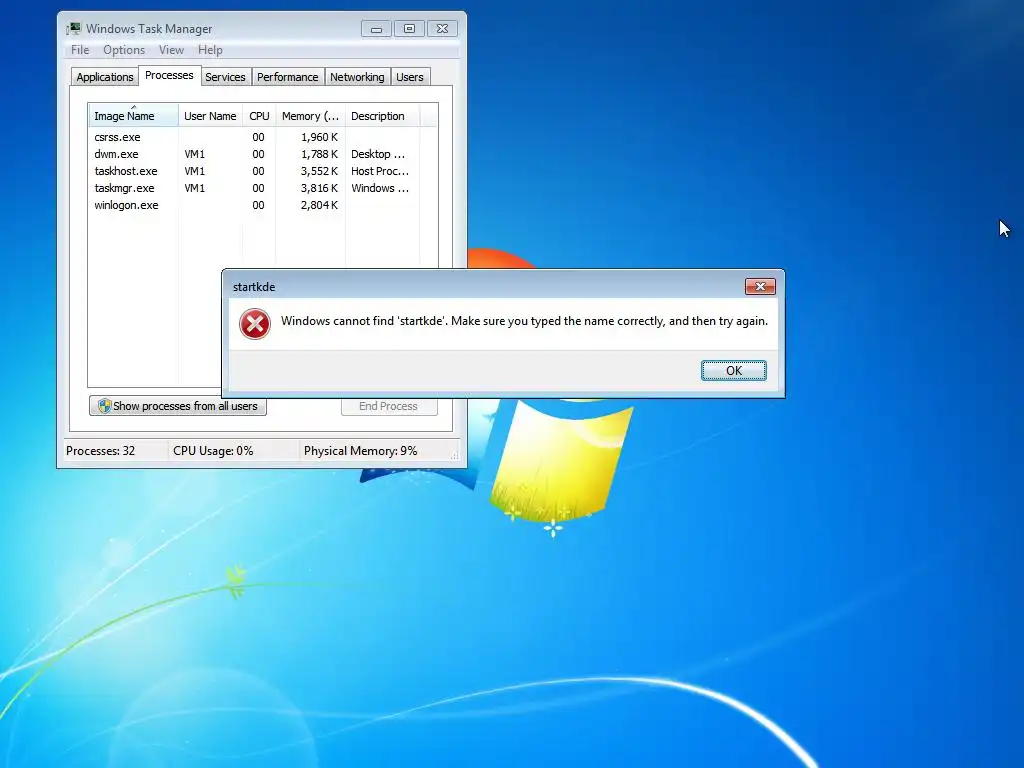Open the View menu in Task Manager
Image resolution: width=1024 pixels, height=768 pixels.
pos(171,50)
